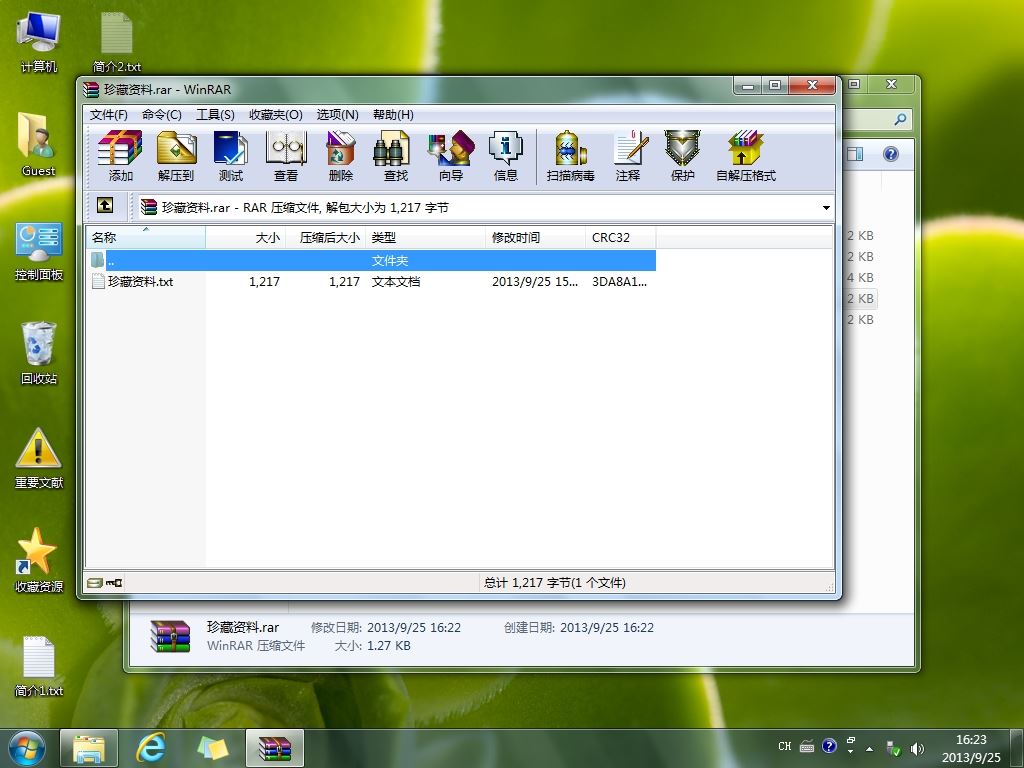The image size is (1024, 768).
Task: Click Explorer window search magnifier icon
Action: [x=900, y=119]
